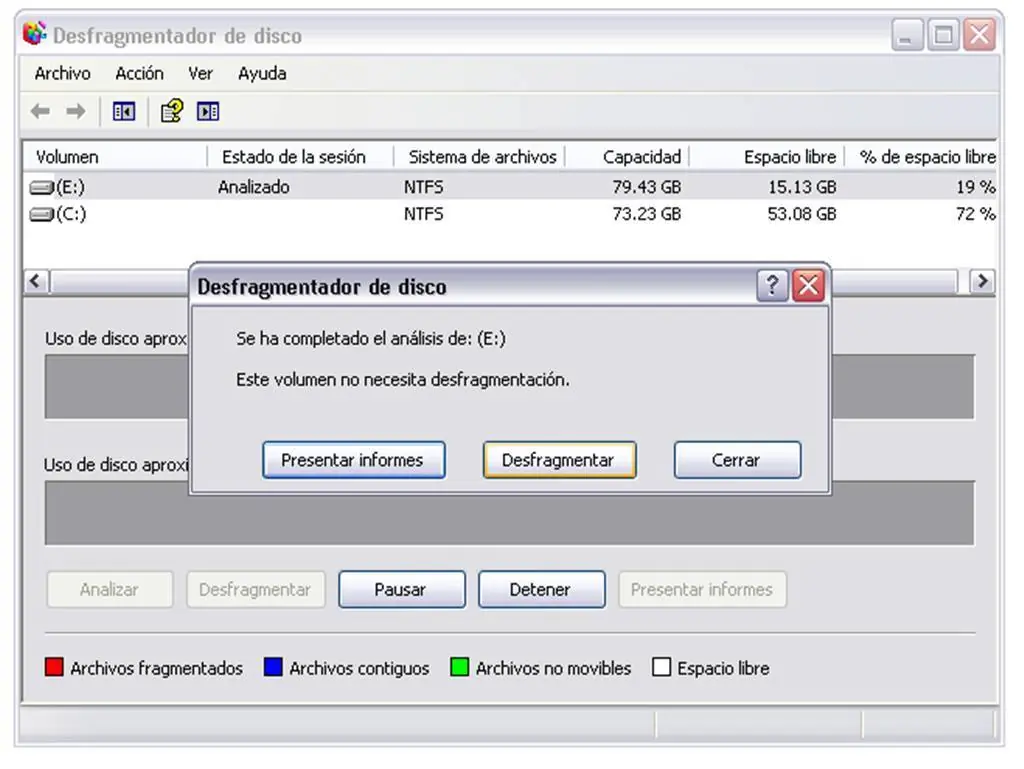Toggle the action pane toolbar icon
1024x769 pixels.
(x=208, y=112)
